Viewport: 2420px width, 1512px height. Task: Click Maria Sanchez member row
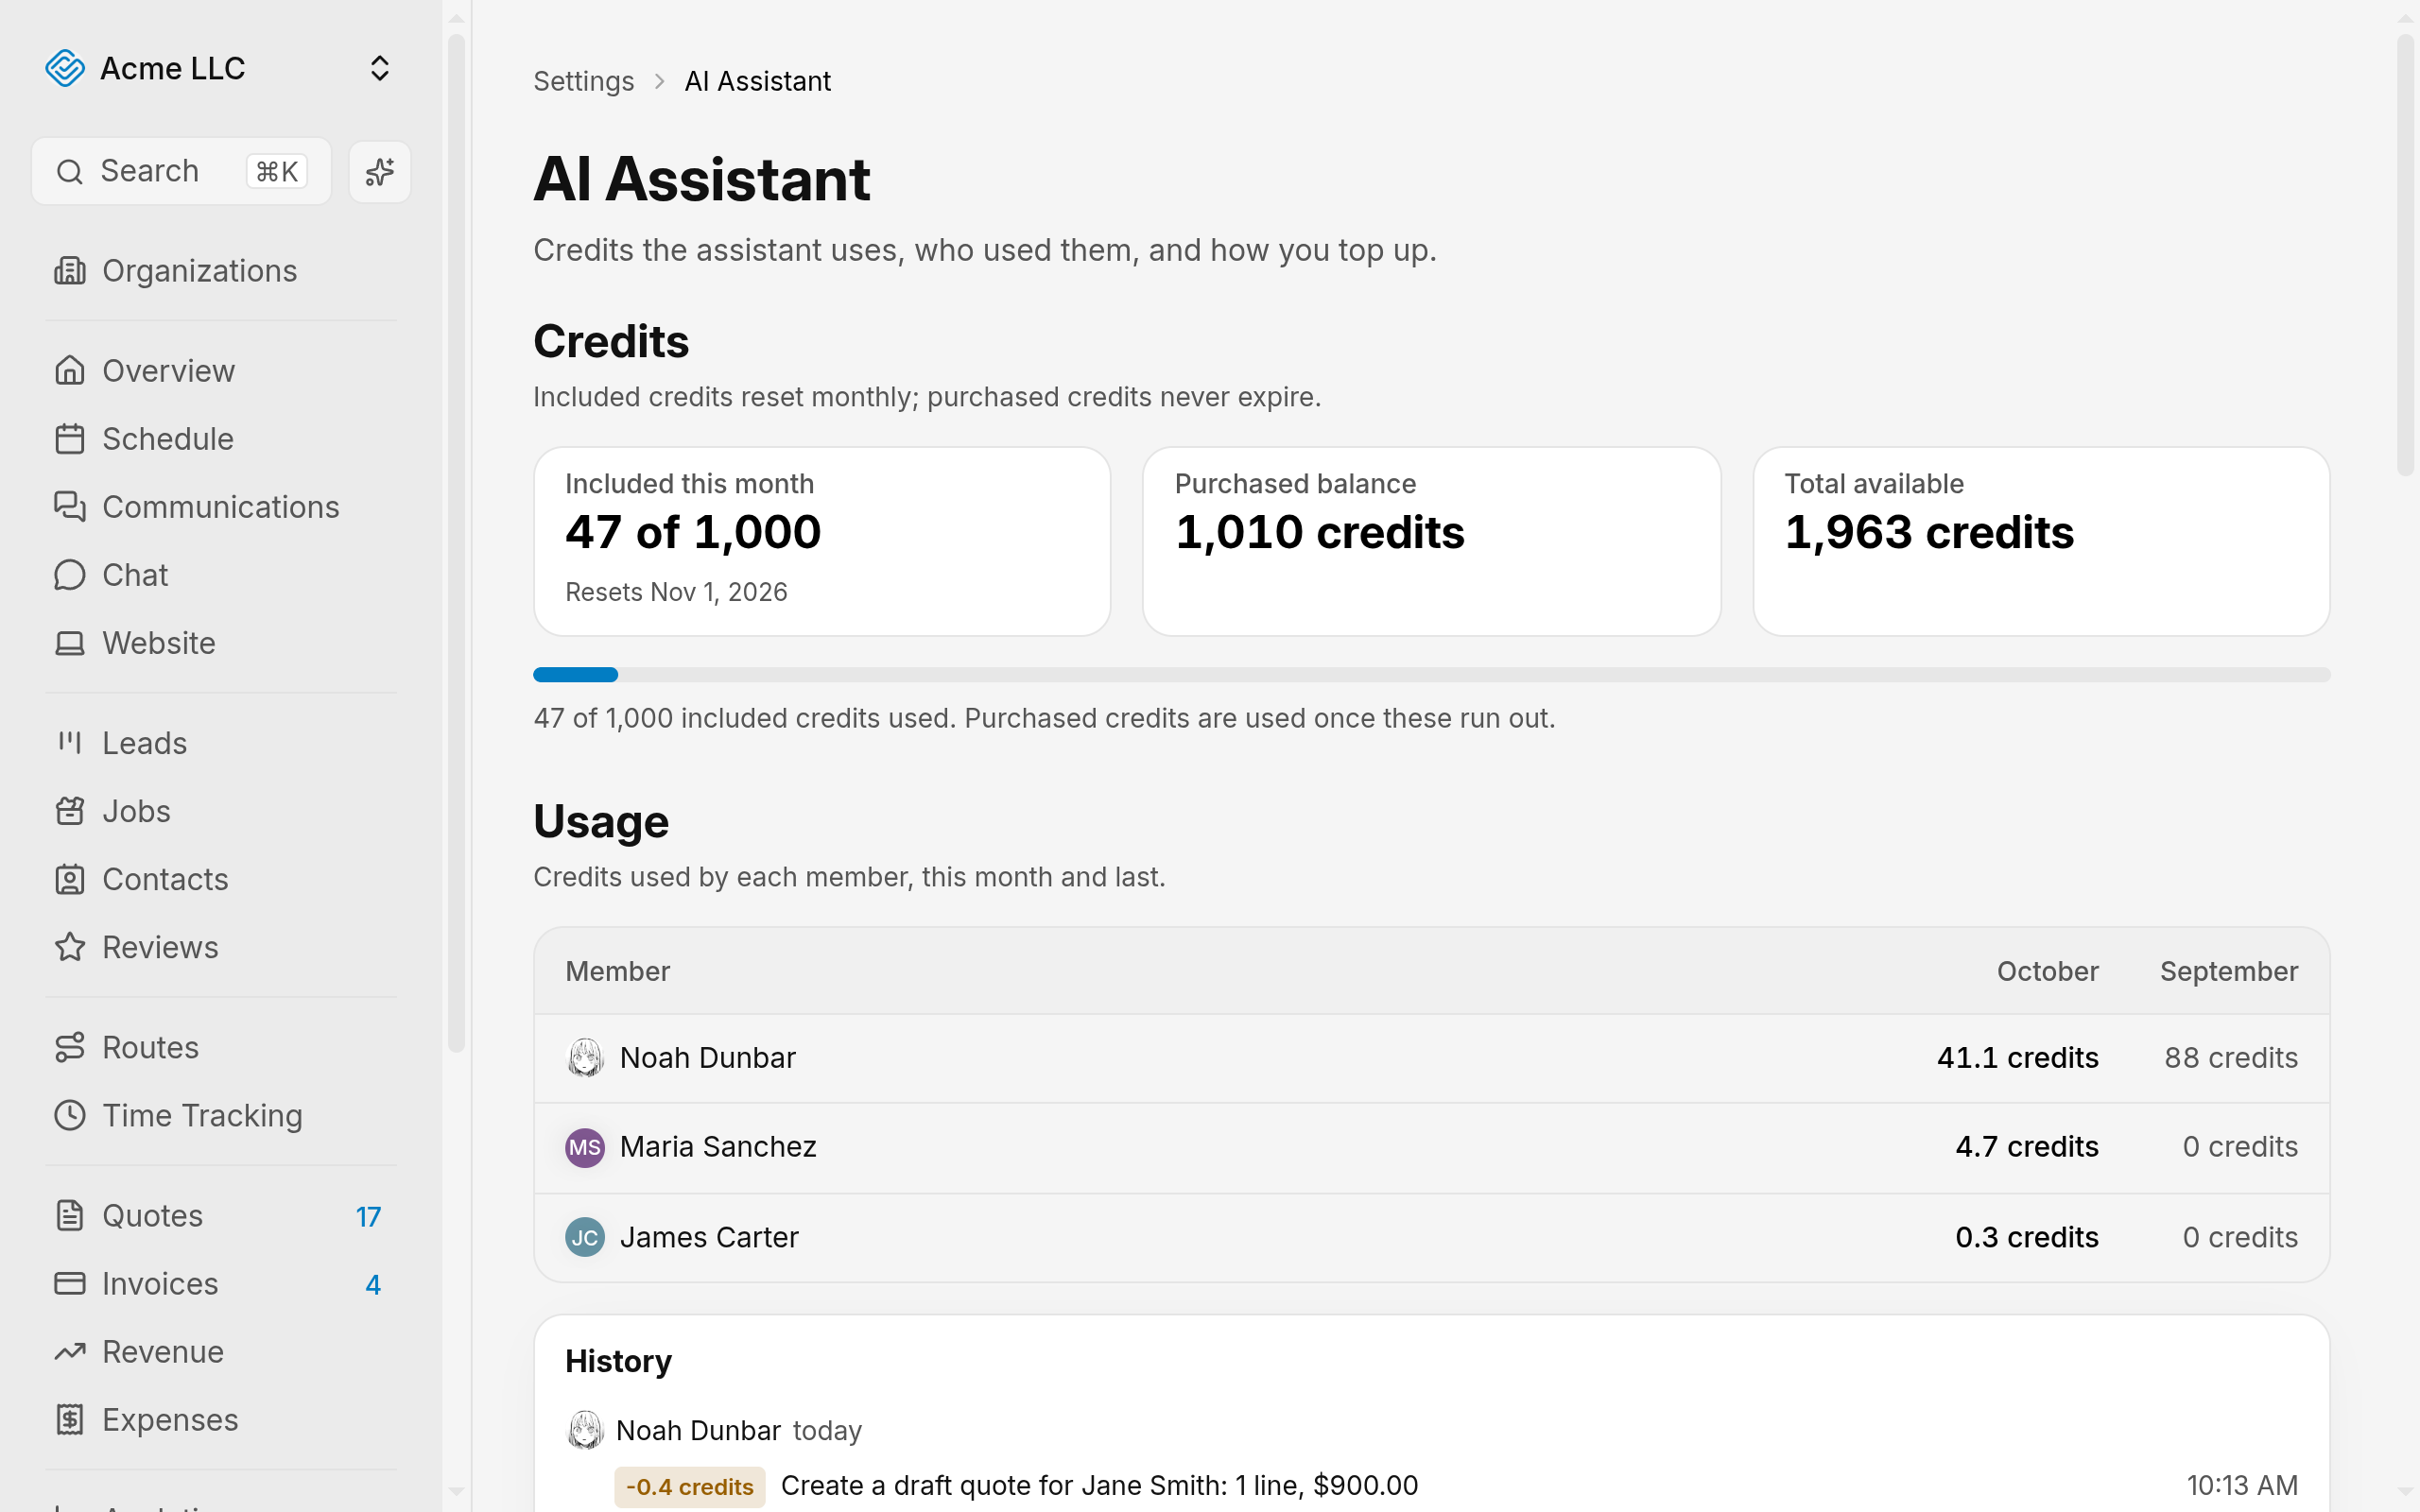(1431, 1147)
